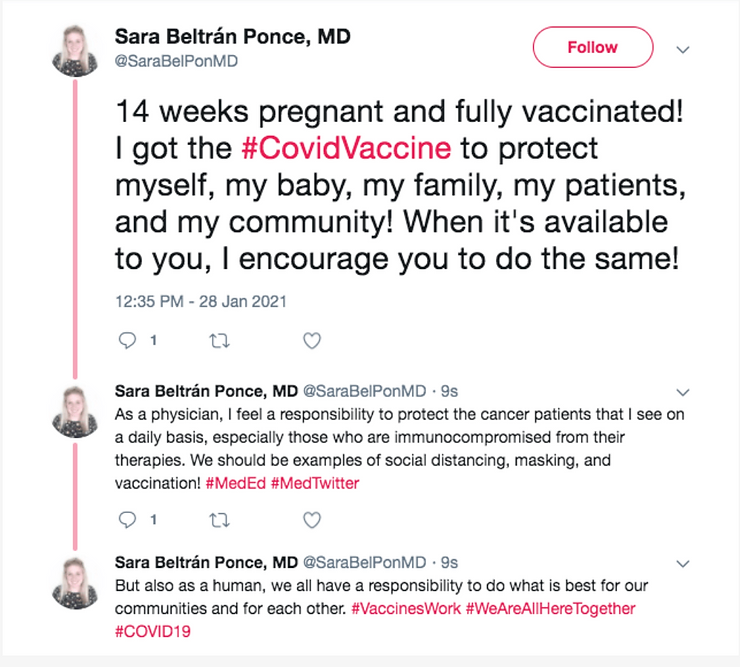The image size is (740, 667).
Task: Like the main fully vaccinated tweet
Action: pos(312,341)
